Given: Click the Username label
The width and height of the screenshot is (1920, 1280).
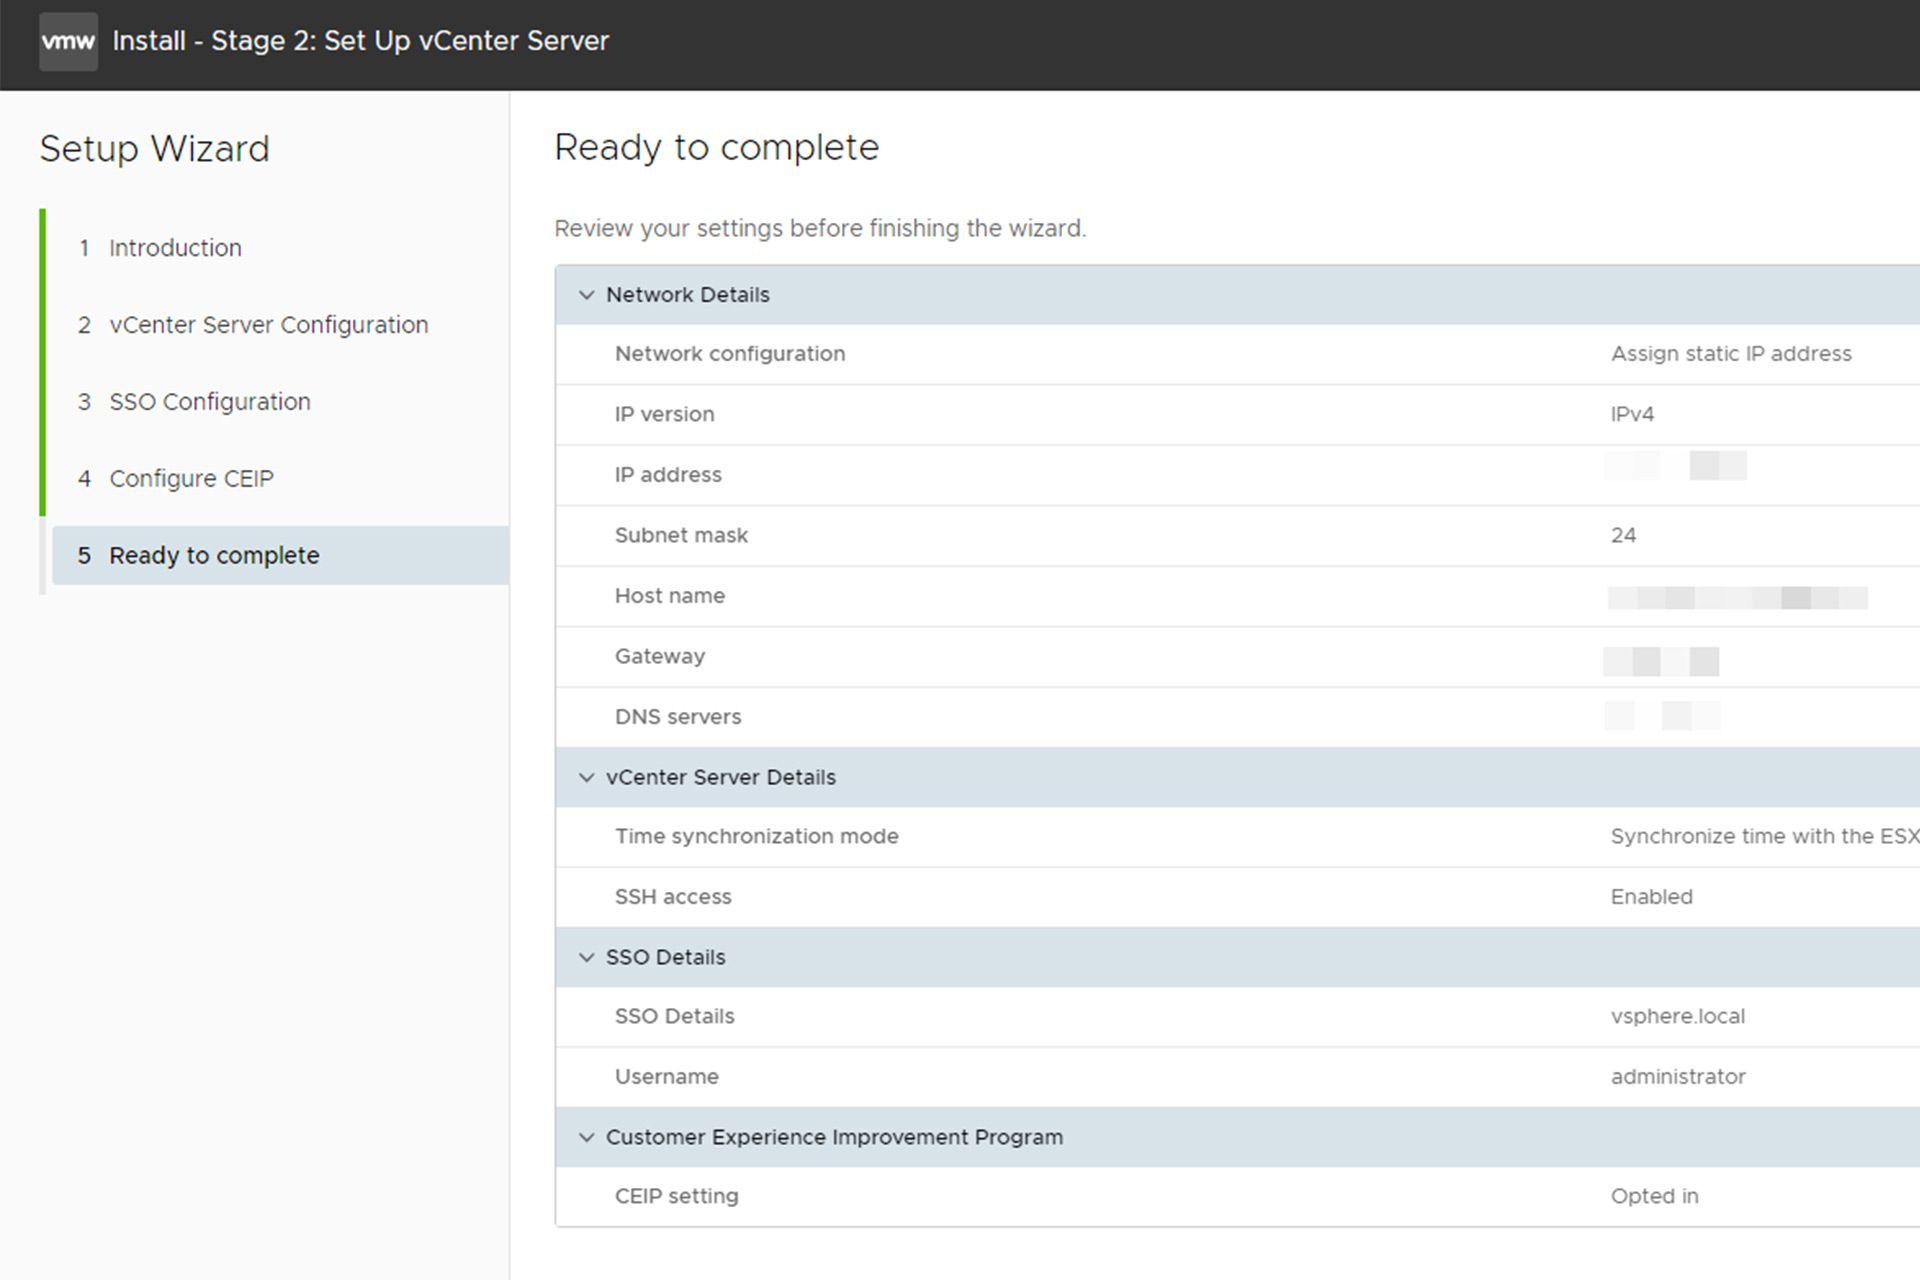Looking at the screenshot, I should tap(666, 1077).
